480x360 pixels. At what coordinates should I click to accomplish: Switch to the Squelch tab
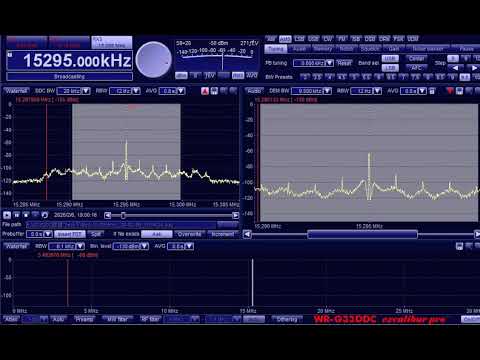point(370,49)
